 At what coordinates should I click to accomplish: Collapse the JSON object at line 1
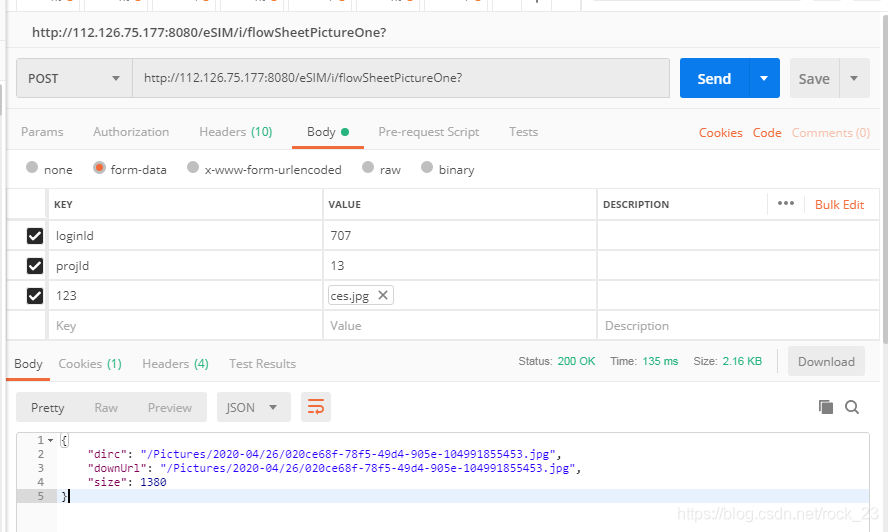click(x=50, y=440)
